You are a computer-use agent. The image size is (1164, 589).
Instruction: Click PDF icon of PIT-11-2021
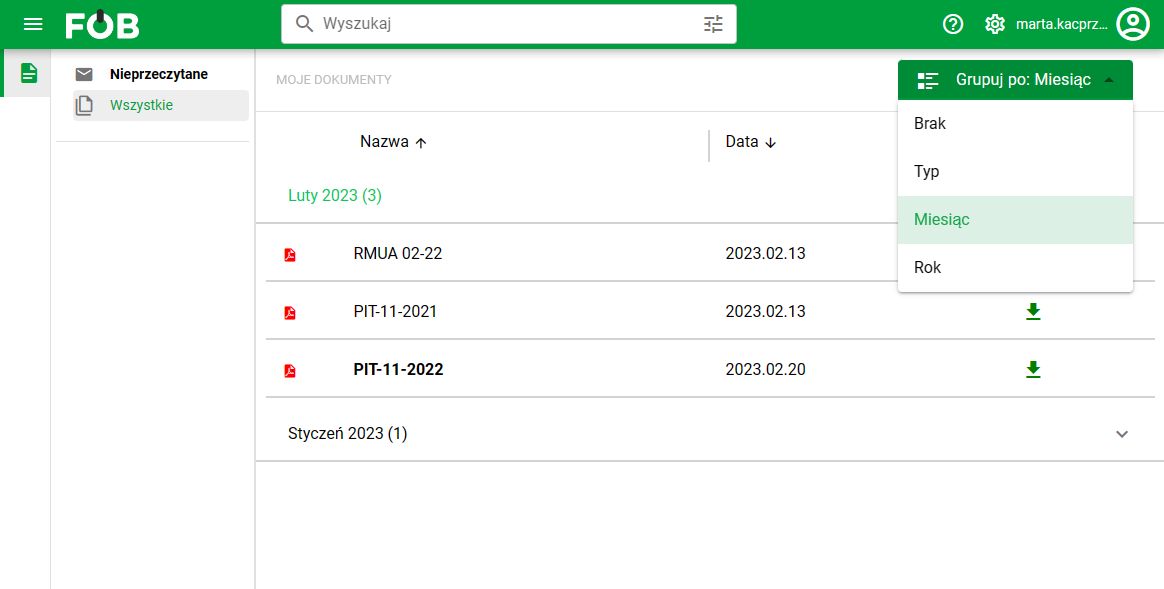coord(290,313)
